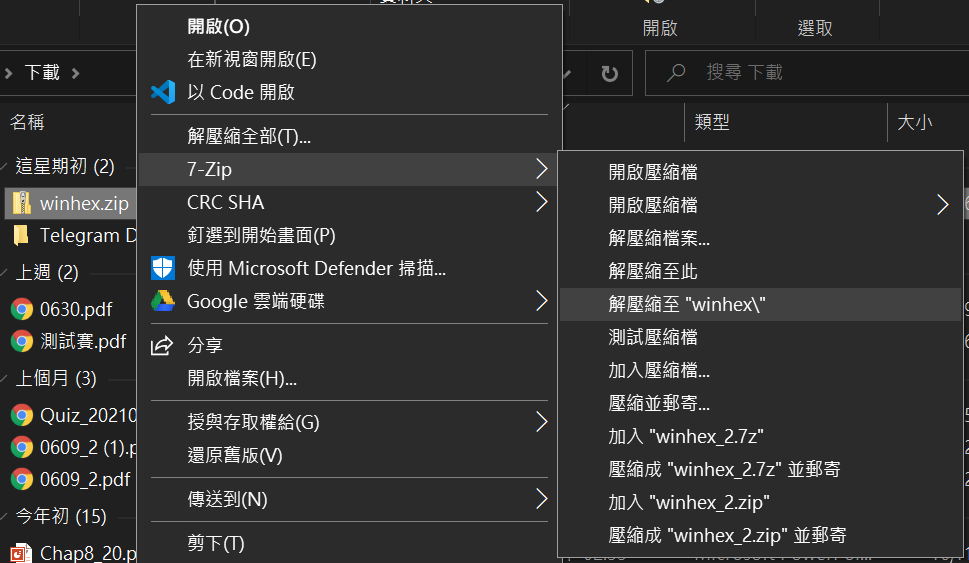Collapse the 這星期初 (2) group

click(x=4, y=166)
